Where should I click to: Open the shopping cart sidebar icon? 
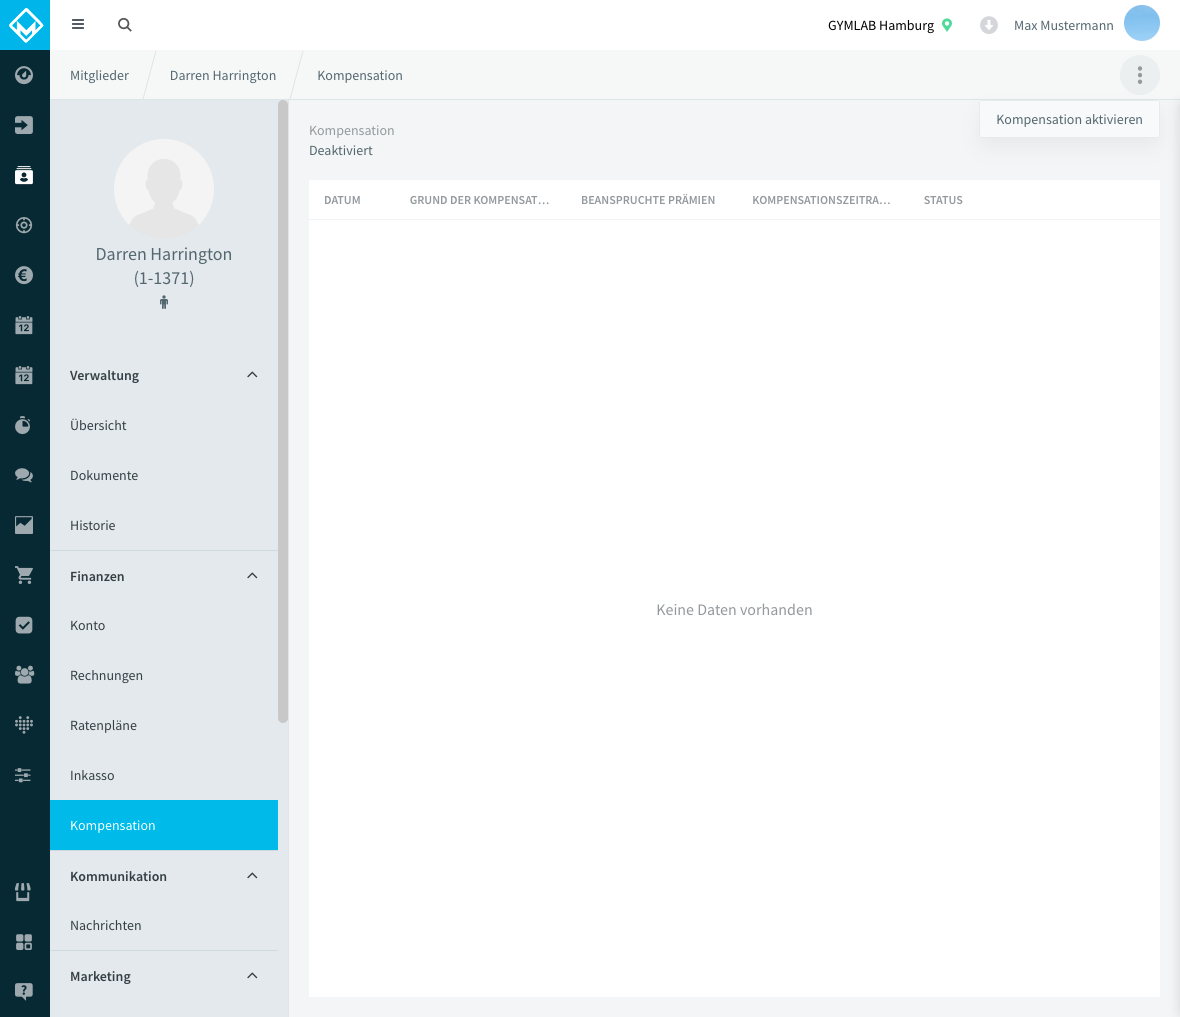(24, 575)
